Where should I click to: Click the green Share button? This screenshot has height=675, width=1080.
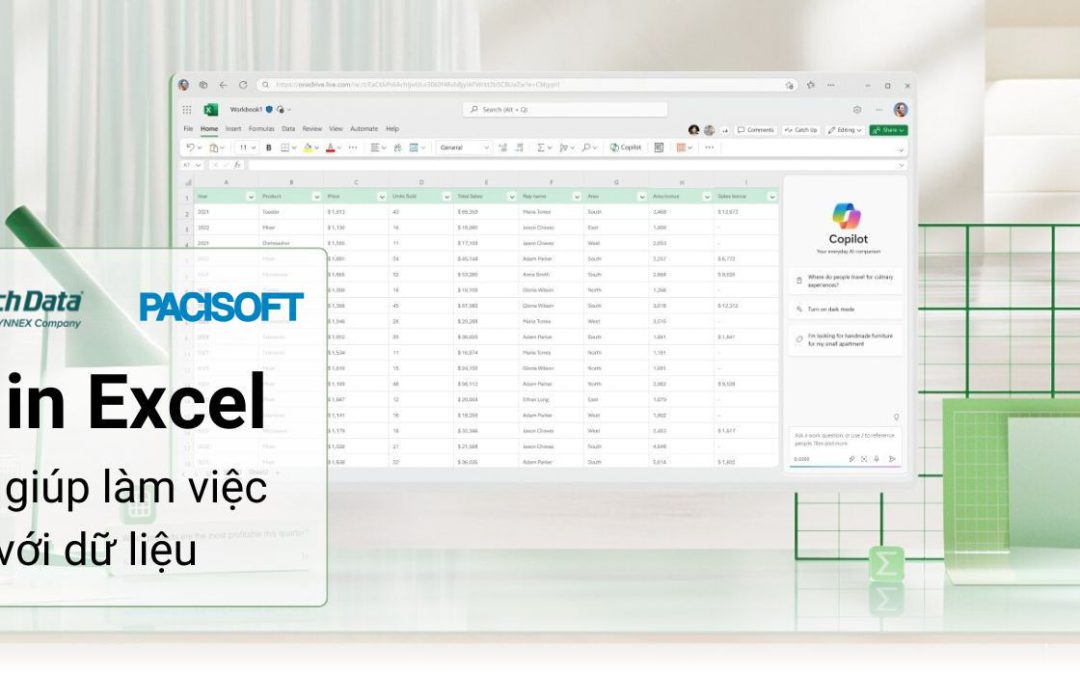coord(888,130)
